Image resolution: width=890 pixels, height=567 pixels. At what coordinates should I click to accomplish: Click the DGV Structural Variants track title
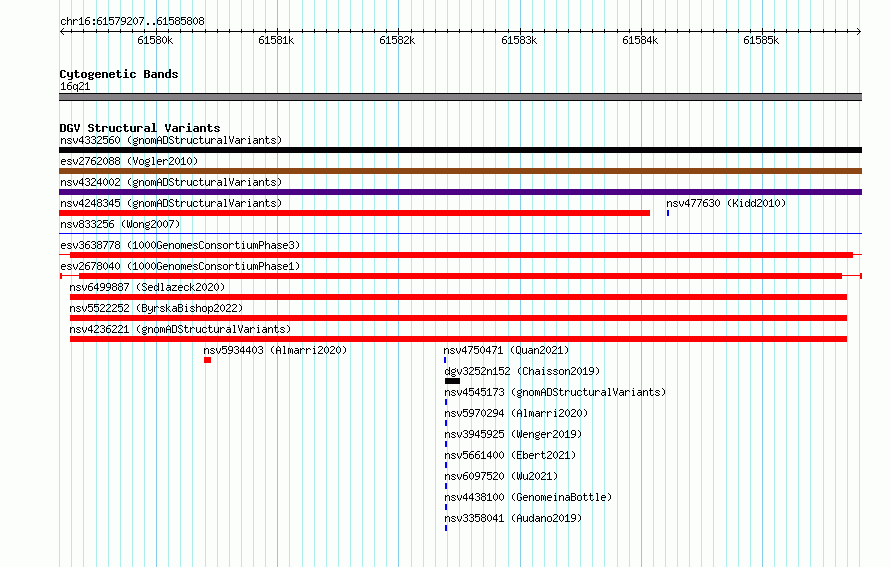pos(140,128)
